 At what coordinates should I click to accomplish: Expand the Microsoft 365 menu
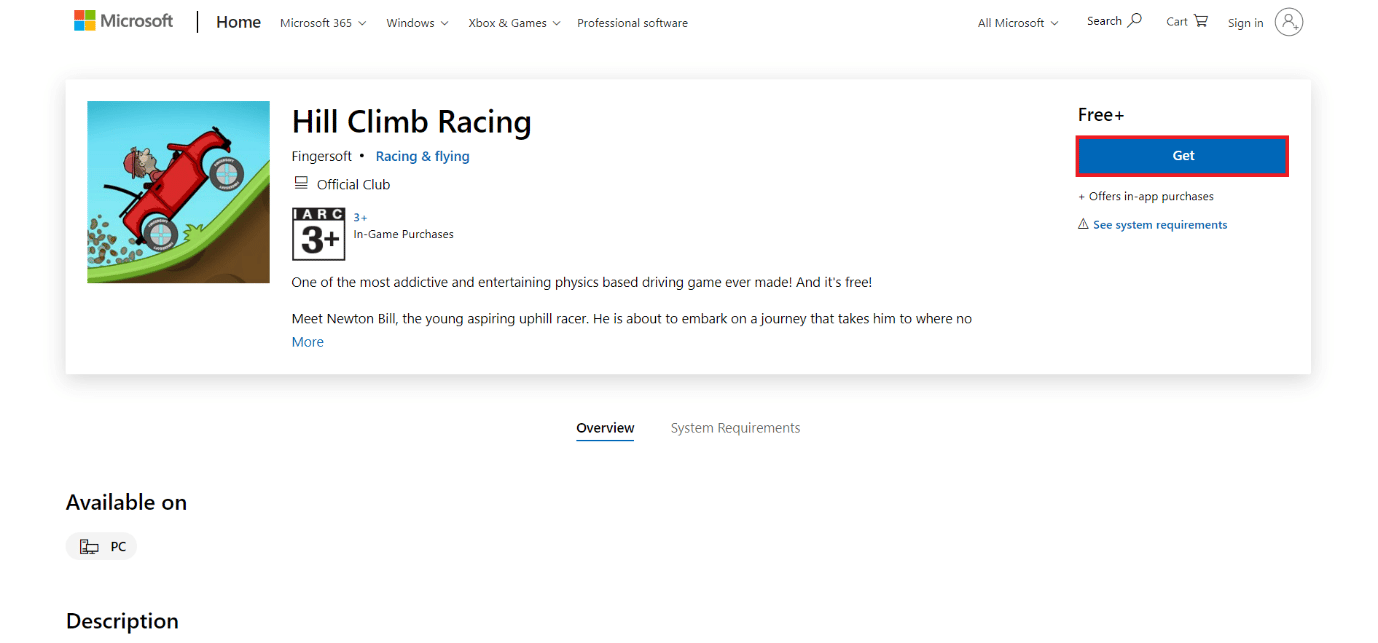(323, 23)
